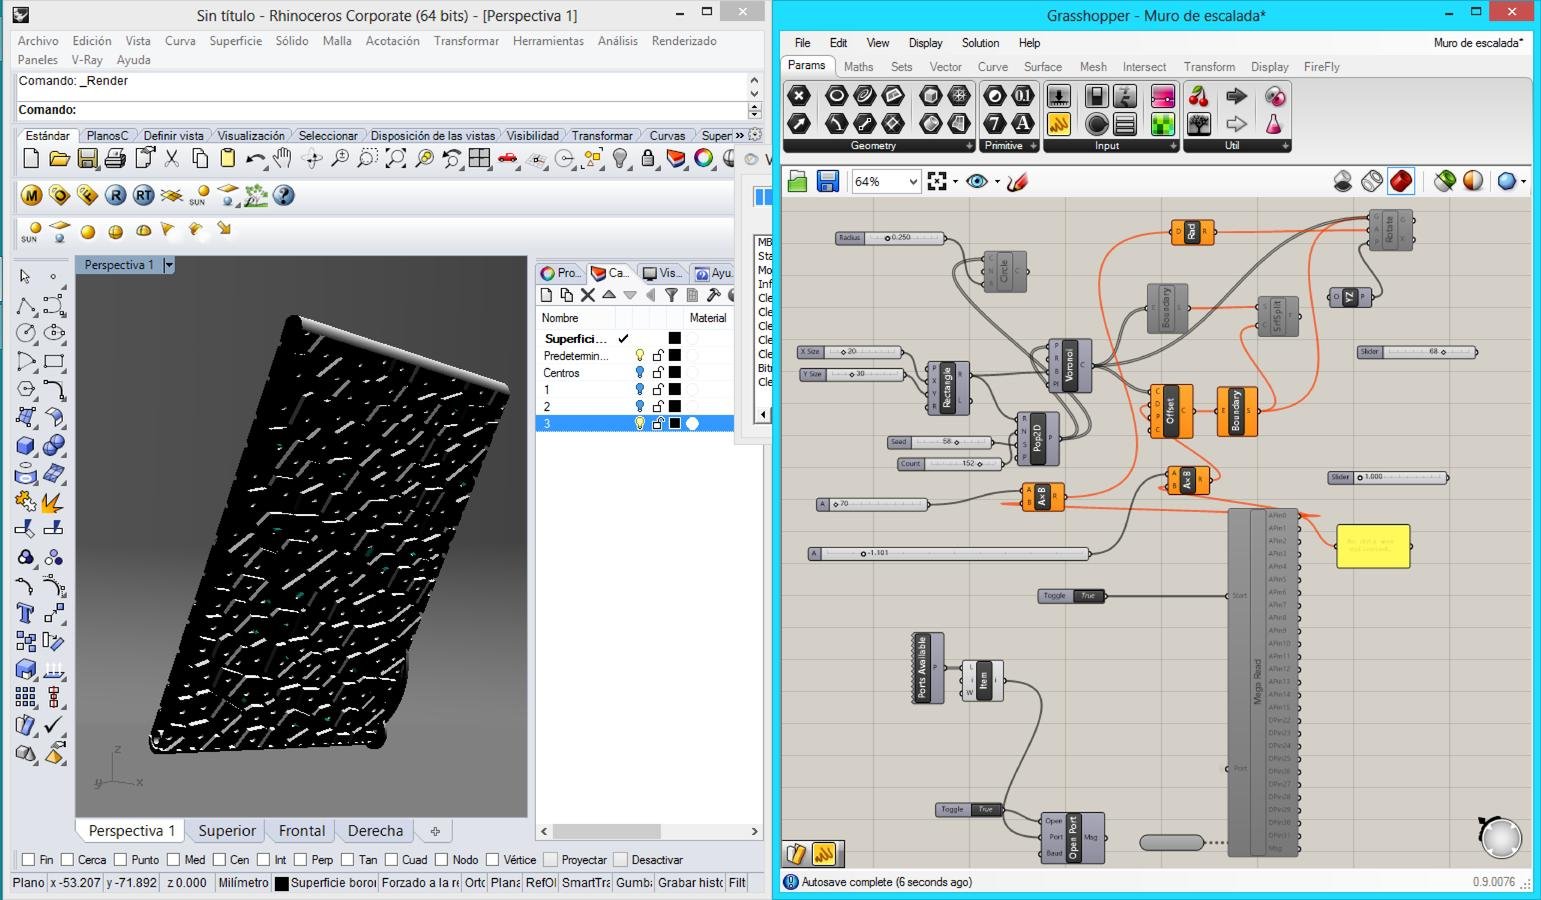Open Grasshopper sketch tool (red pen icon)
The image size is (1541, 900).
[x=1017, y=181]
